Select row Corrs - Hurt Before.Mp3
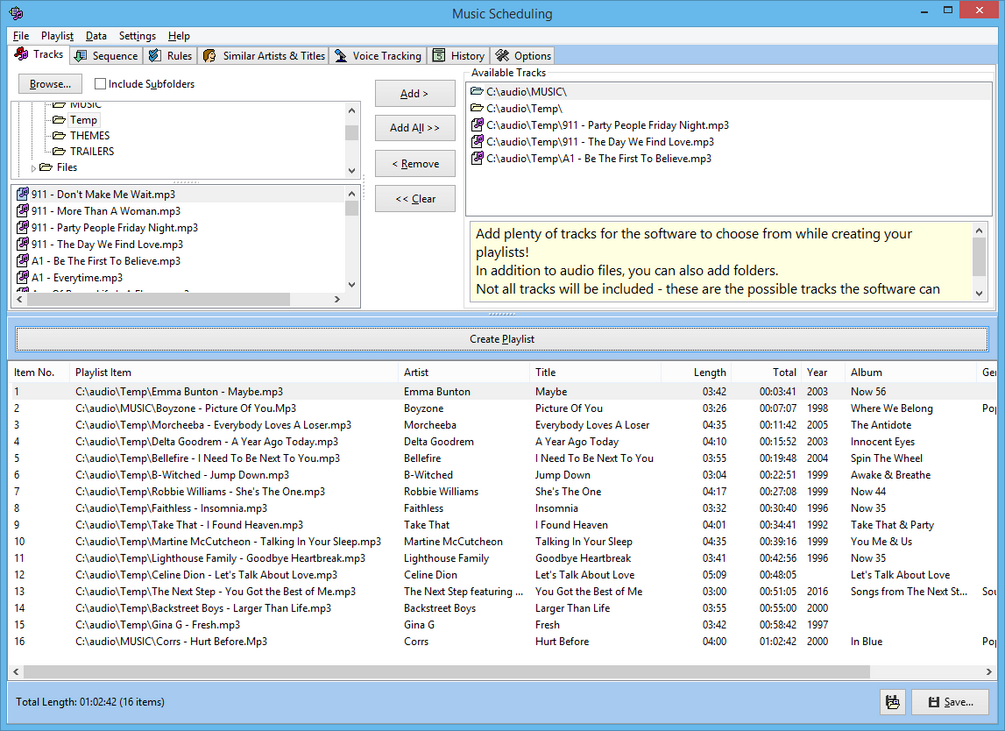The height and width of the screenshot is (731, 1005). click(502, 641)
